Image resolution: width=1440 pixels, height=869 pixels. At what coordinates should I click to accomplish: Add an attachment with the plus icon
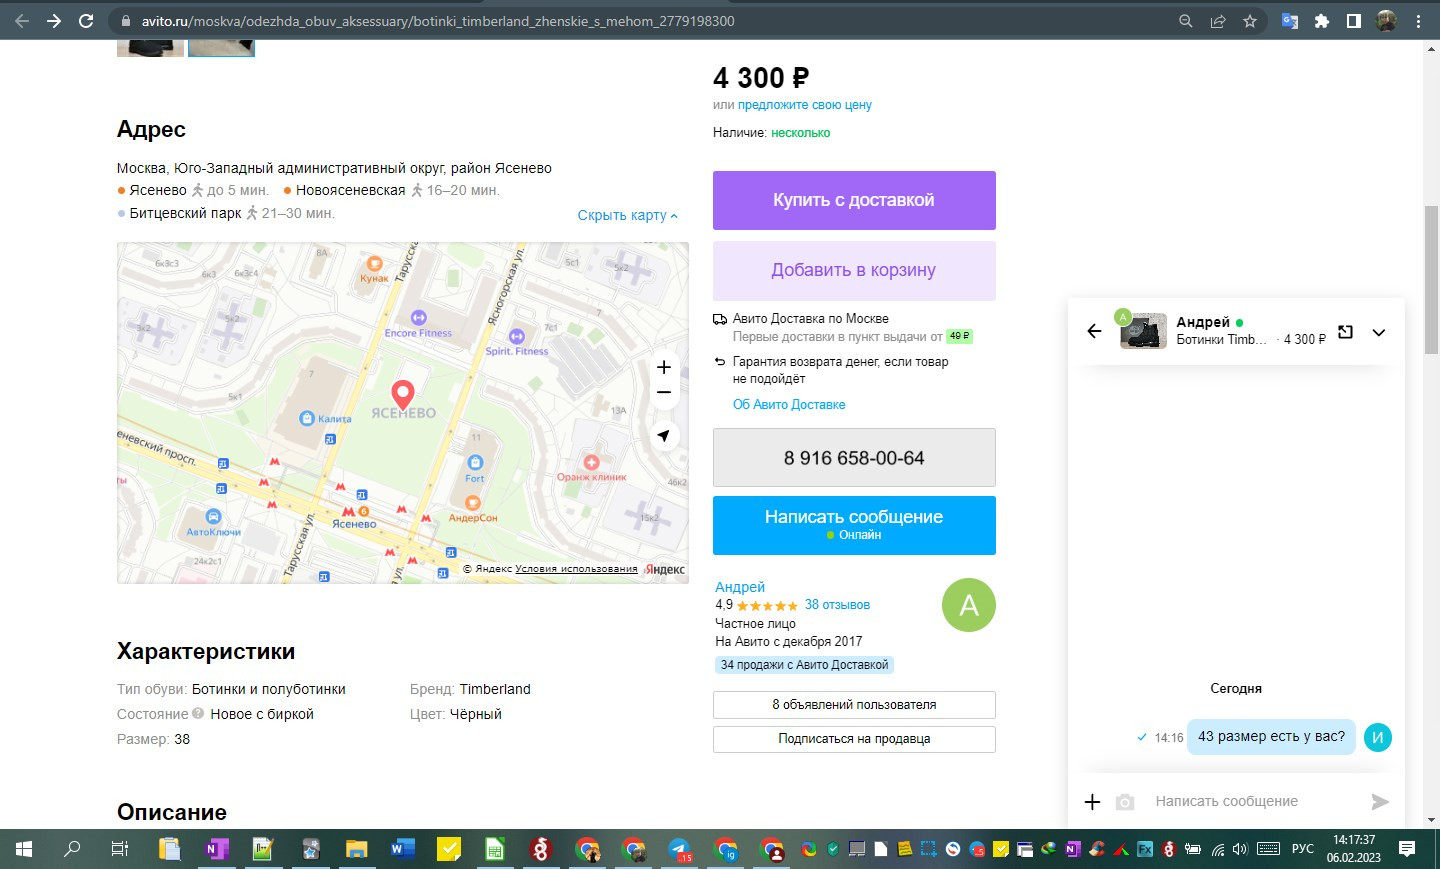(1092, 802)
